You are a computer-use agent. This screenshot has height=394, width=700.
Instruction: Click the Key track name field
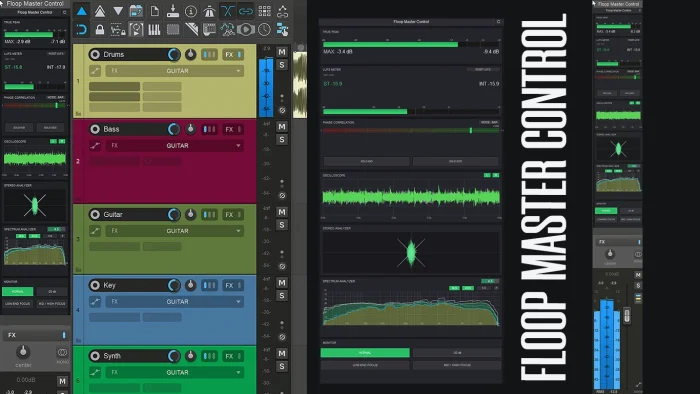(129, 285)
